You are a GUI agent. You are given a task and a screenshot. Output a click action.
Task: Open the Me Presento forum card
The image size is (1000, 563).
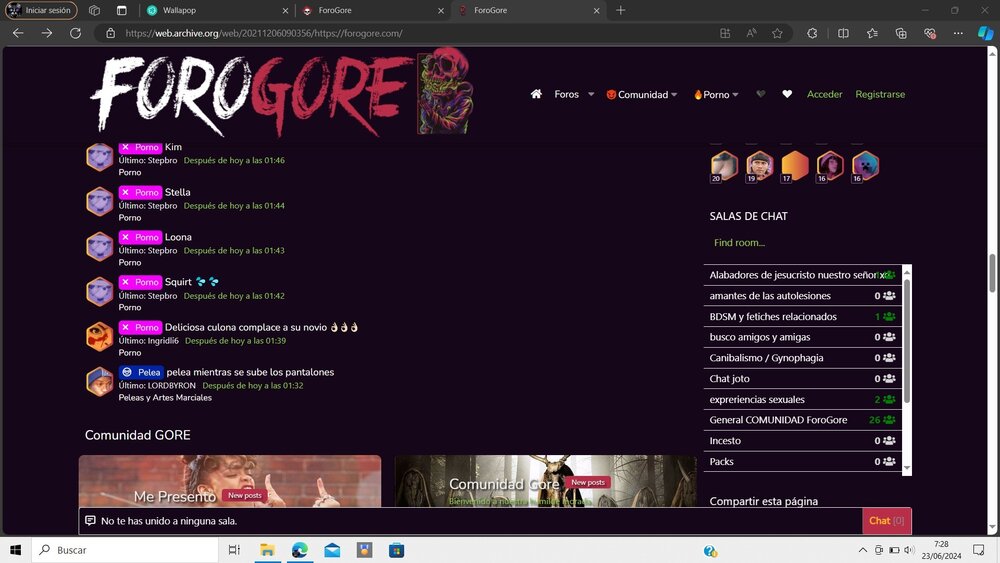point(230,481)
